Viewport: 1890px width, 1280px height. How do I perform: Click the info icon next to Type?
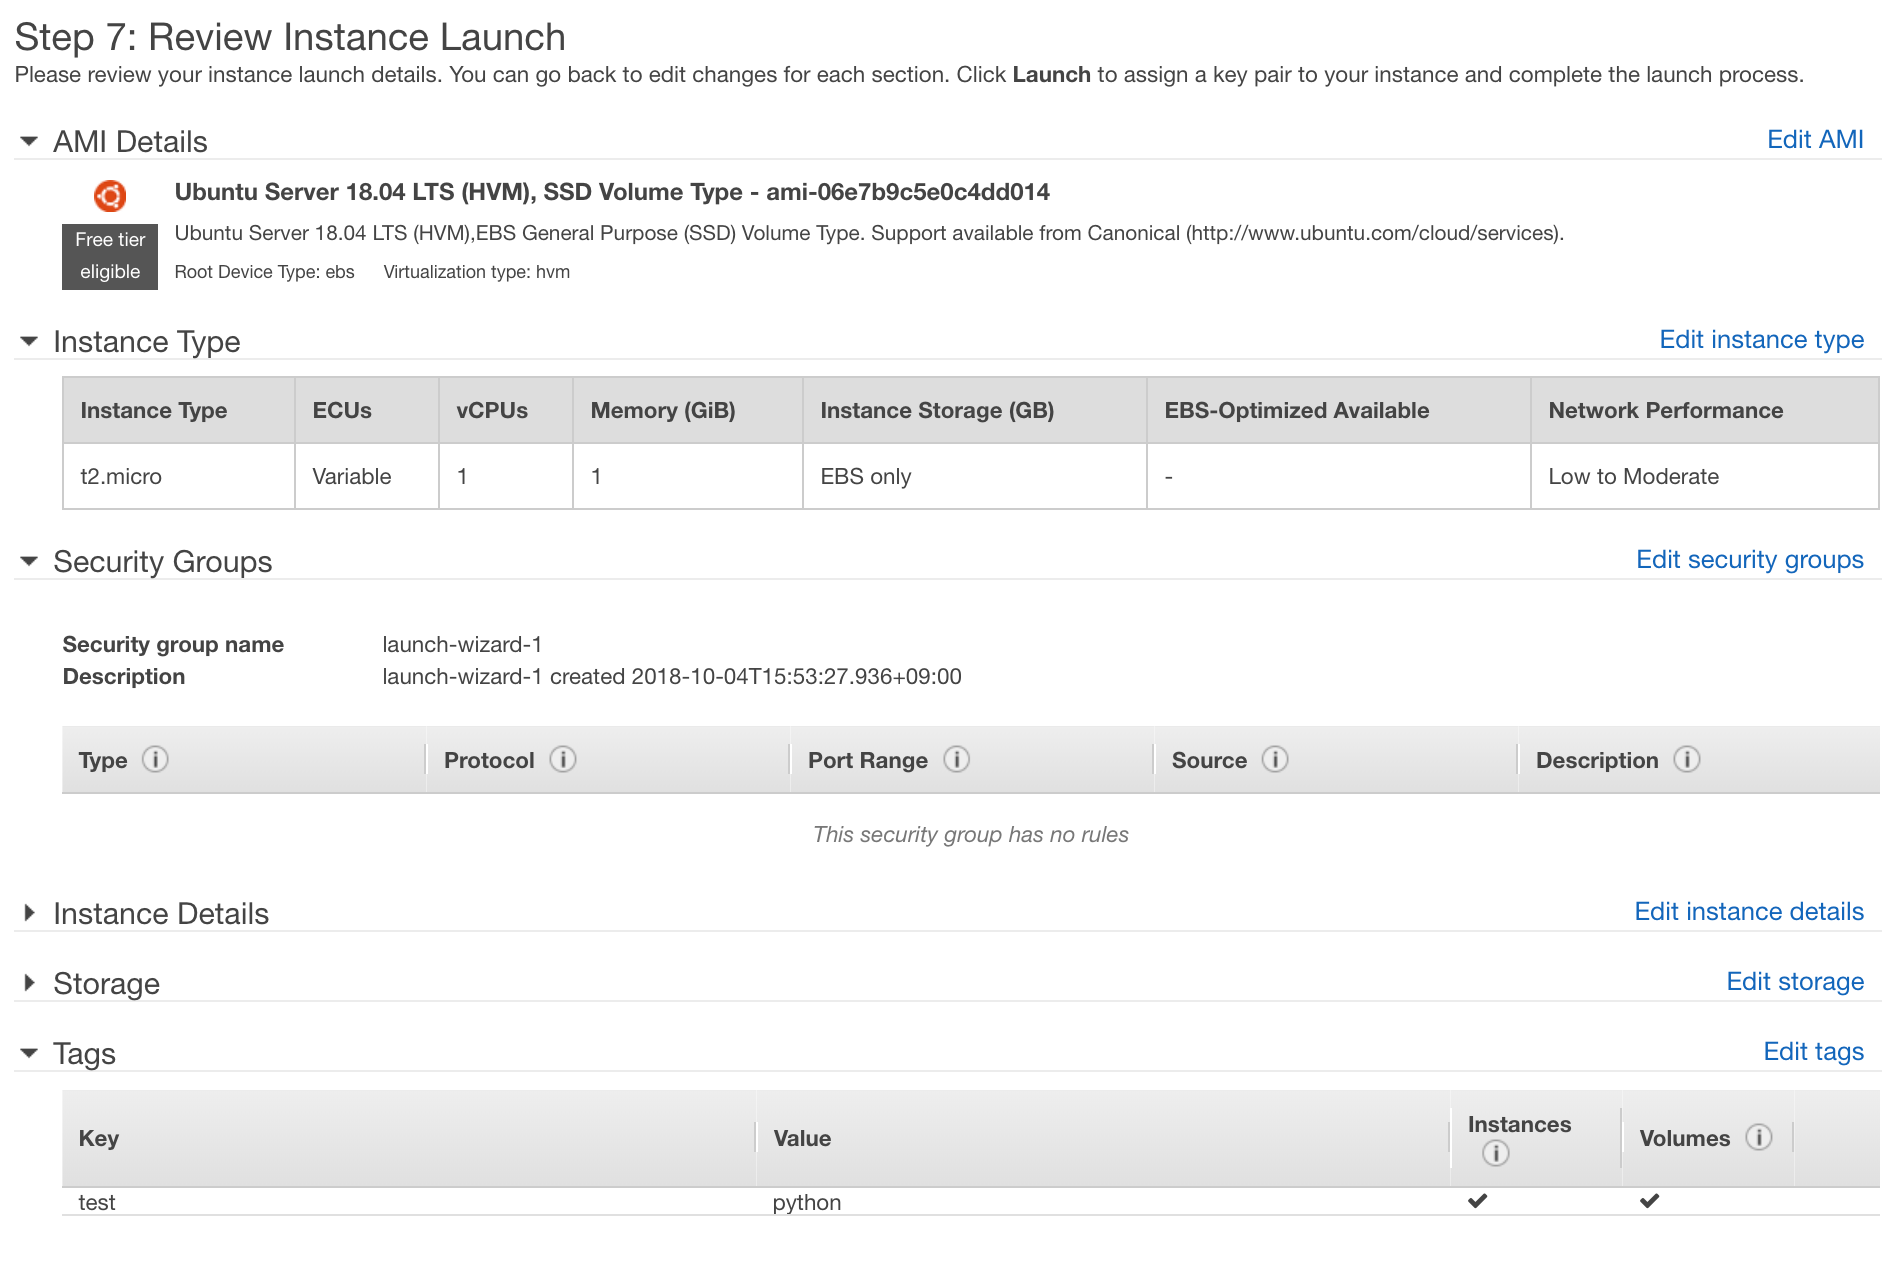coord(155,760)
